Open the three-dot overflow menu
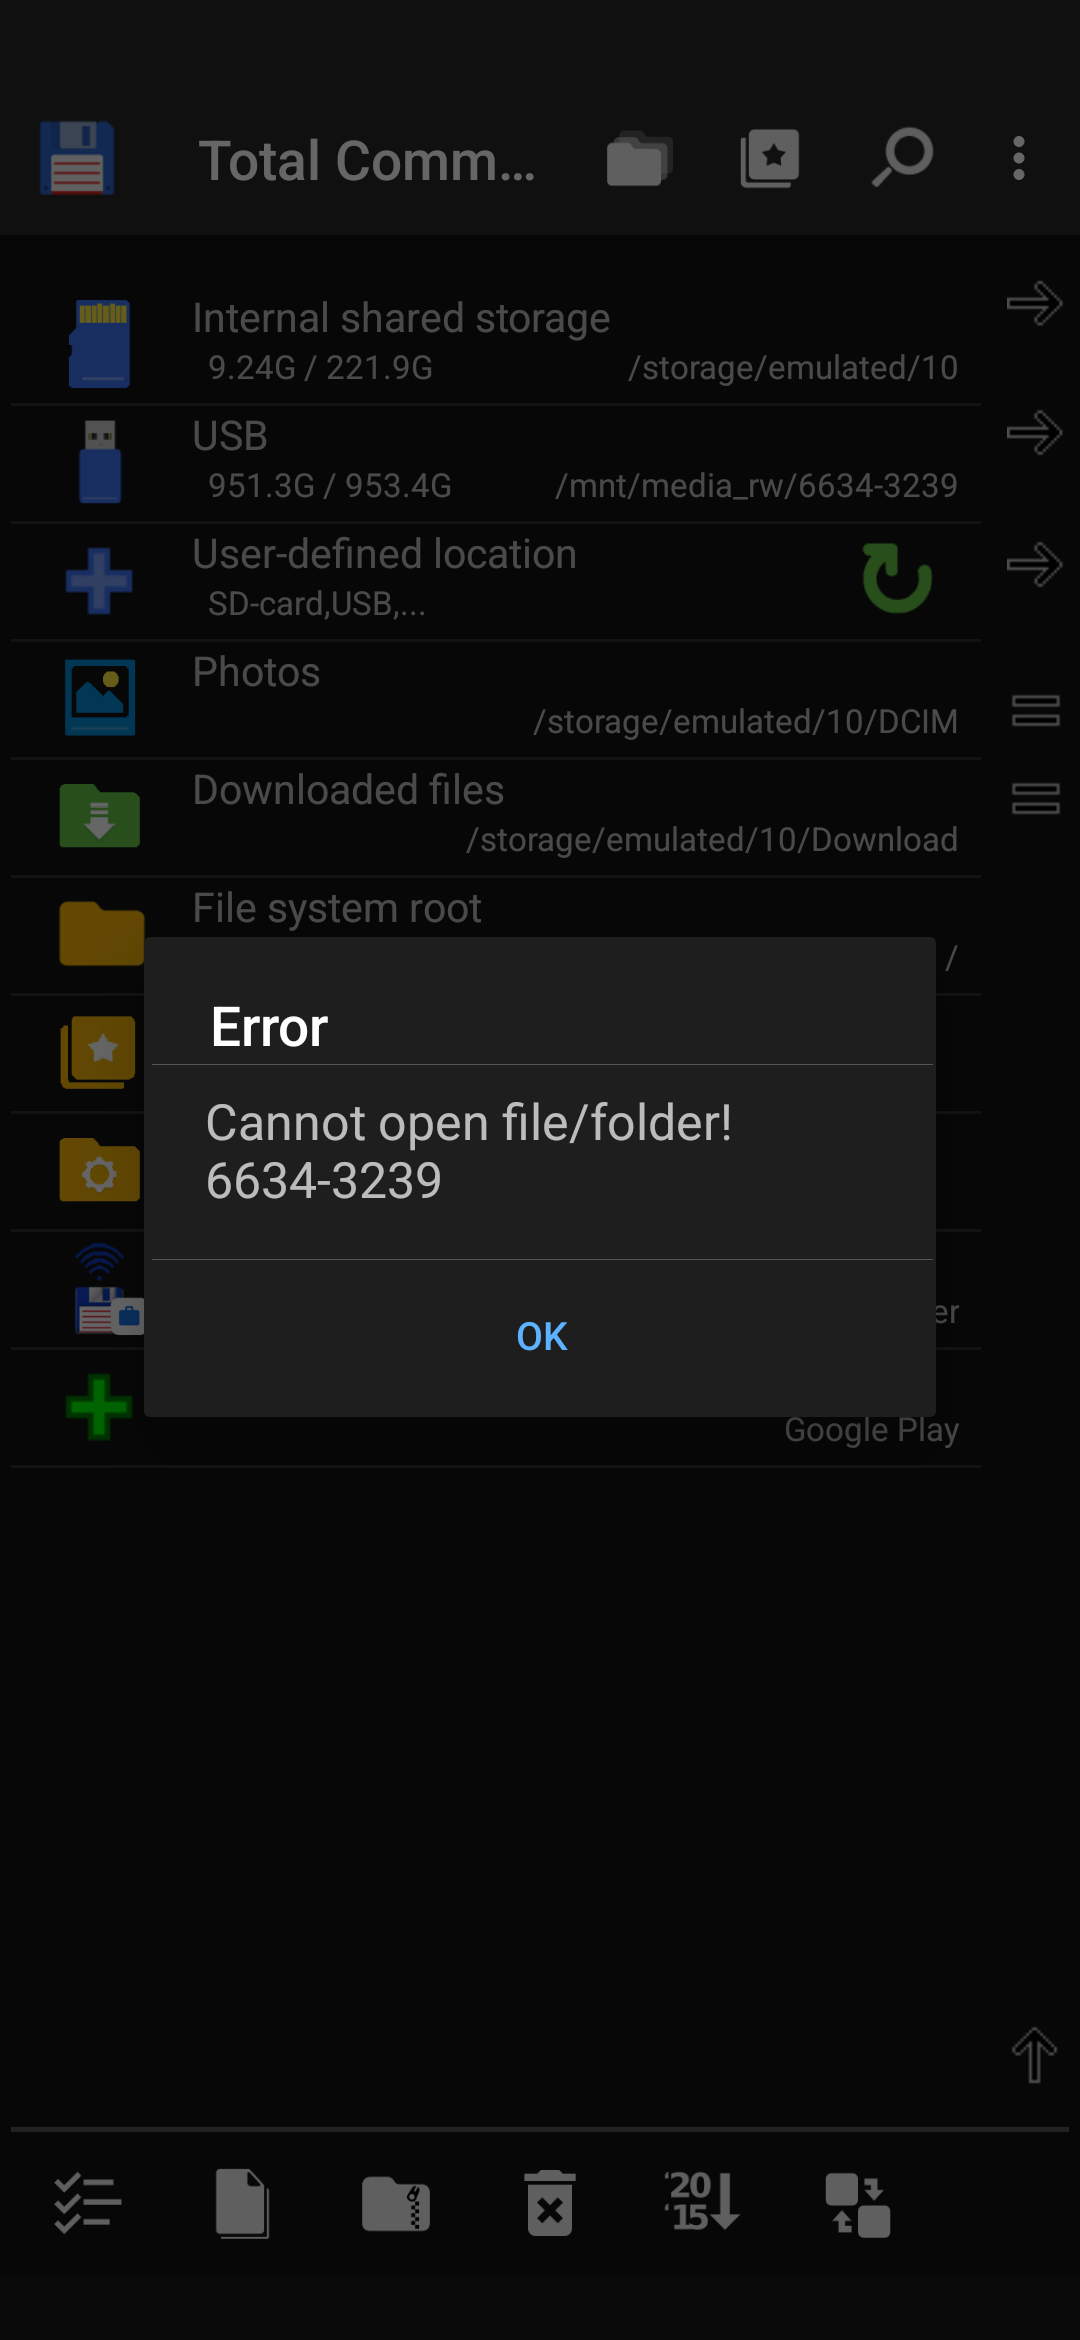 [x=1018, y=158]
